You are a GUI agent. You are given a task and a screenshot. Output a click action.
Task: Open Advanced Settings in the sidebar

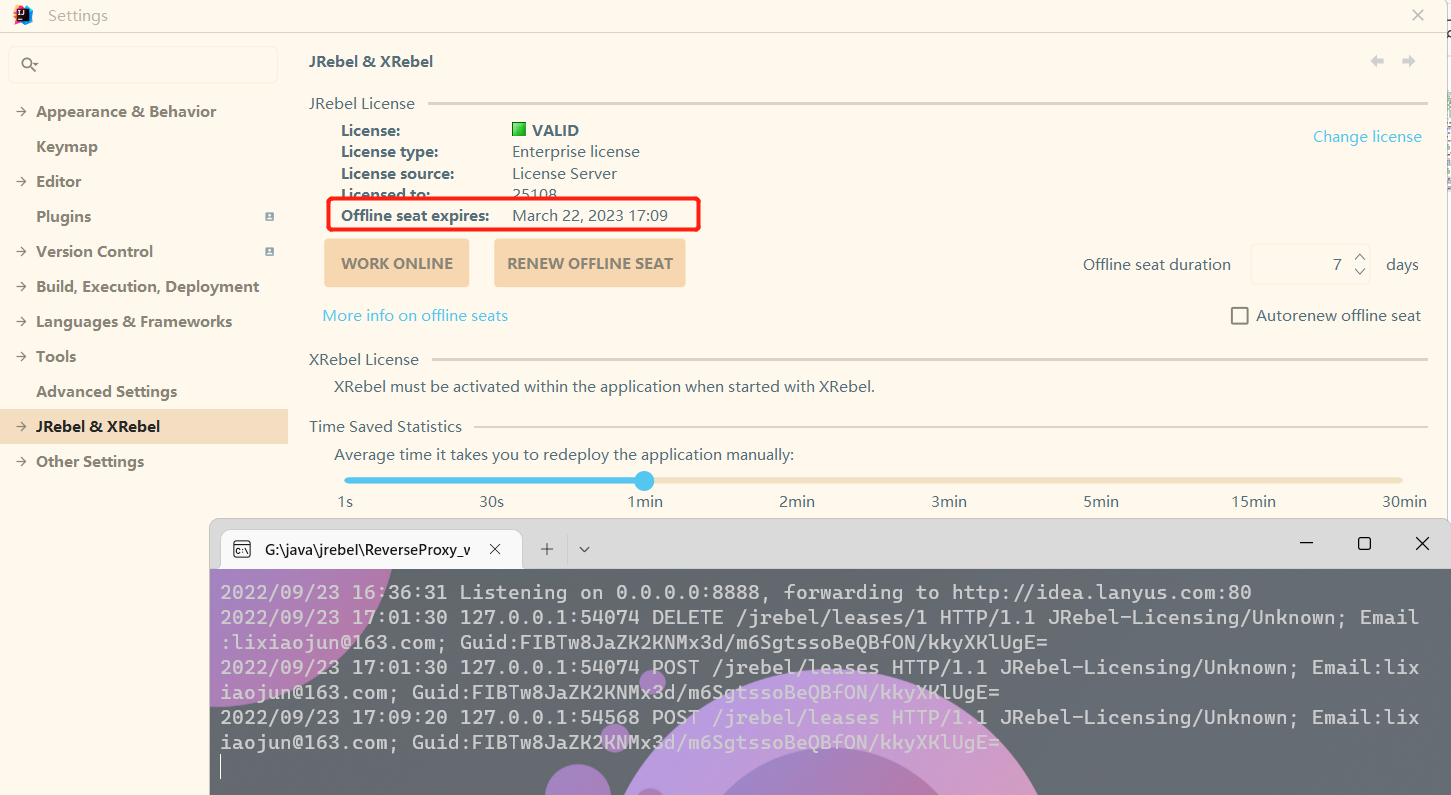[x=106, y=392]
